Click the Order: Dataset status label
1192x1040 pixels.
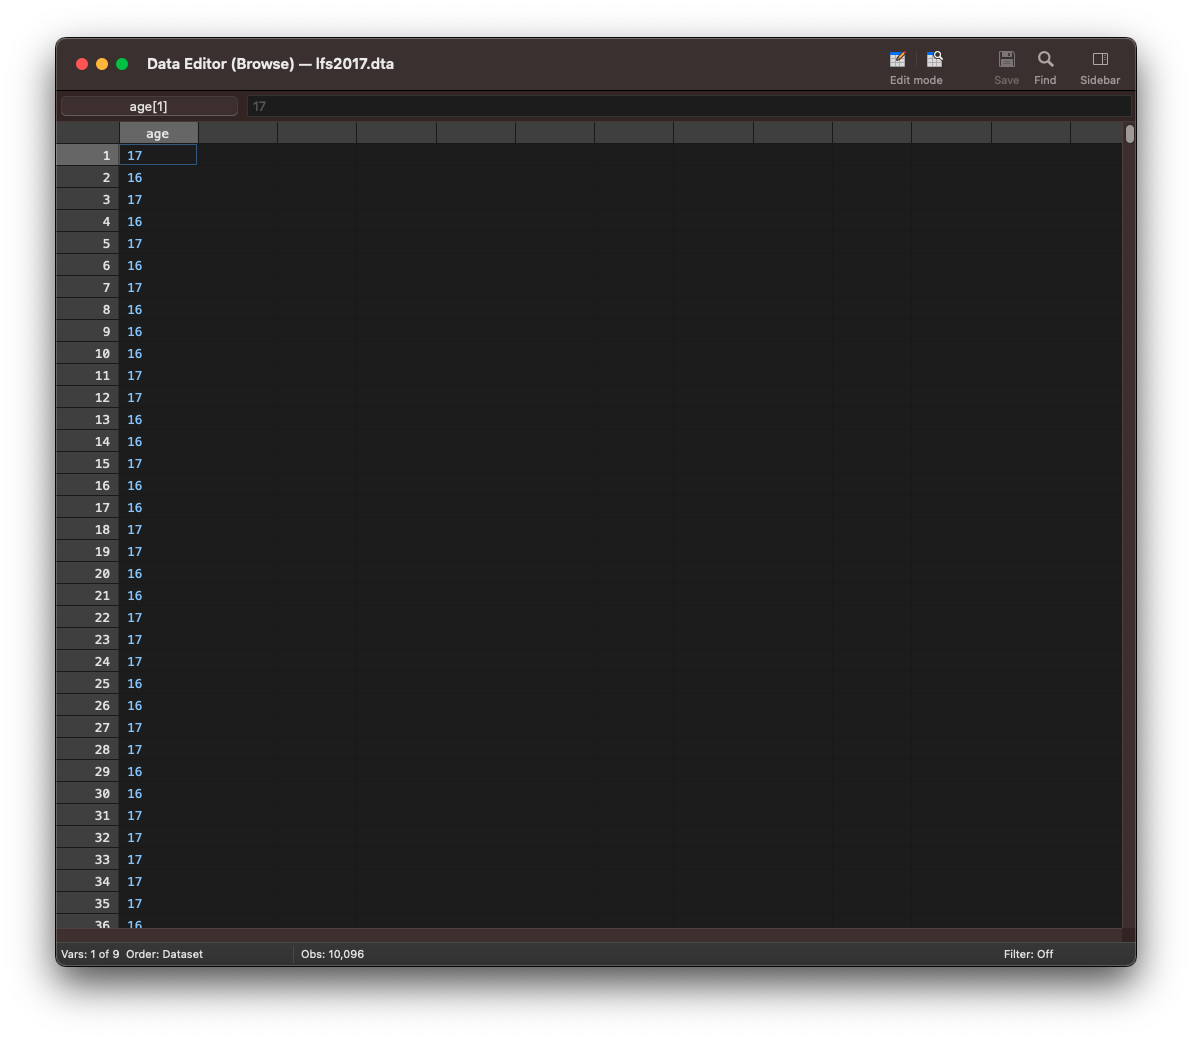coord(164,954)
